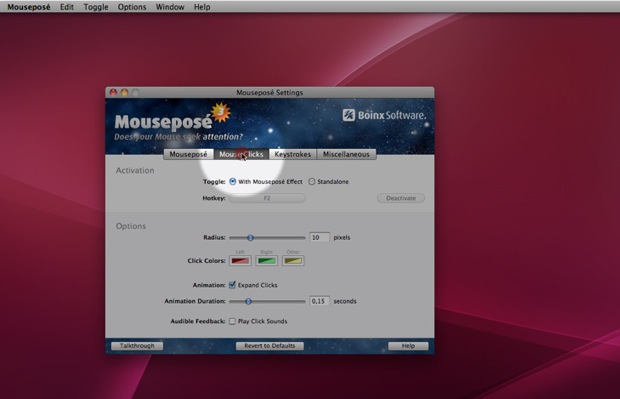Click the Animation Duration seconds field
Image resolution: width=620 pixels, height=399 pixels.
pos(319,301)
